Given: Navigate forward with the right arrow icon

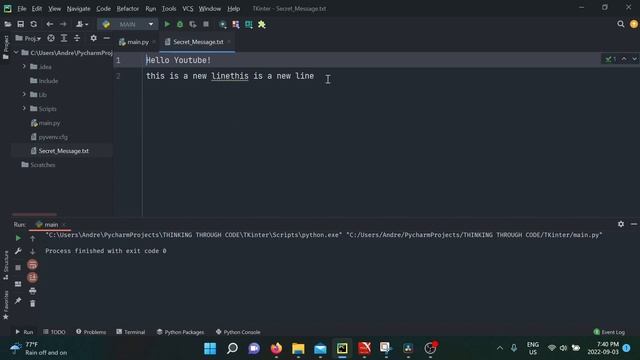Looking at the screenshot, I should tap(63, 24).
